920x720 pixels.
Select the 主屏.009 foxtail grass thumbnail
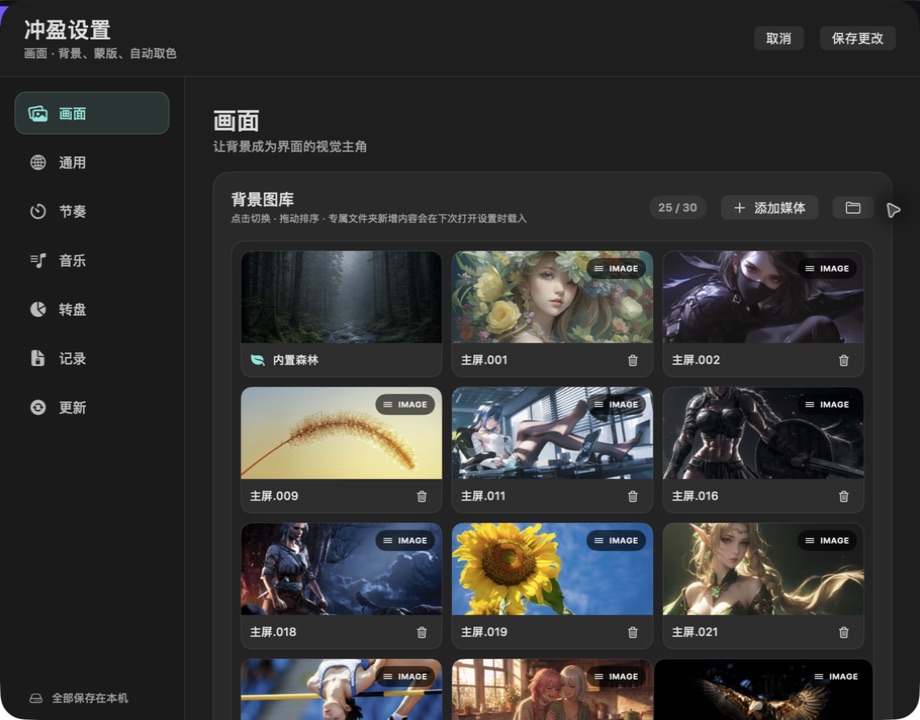click(341, 433)
